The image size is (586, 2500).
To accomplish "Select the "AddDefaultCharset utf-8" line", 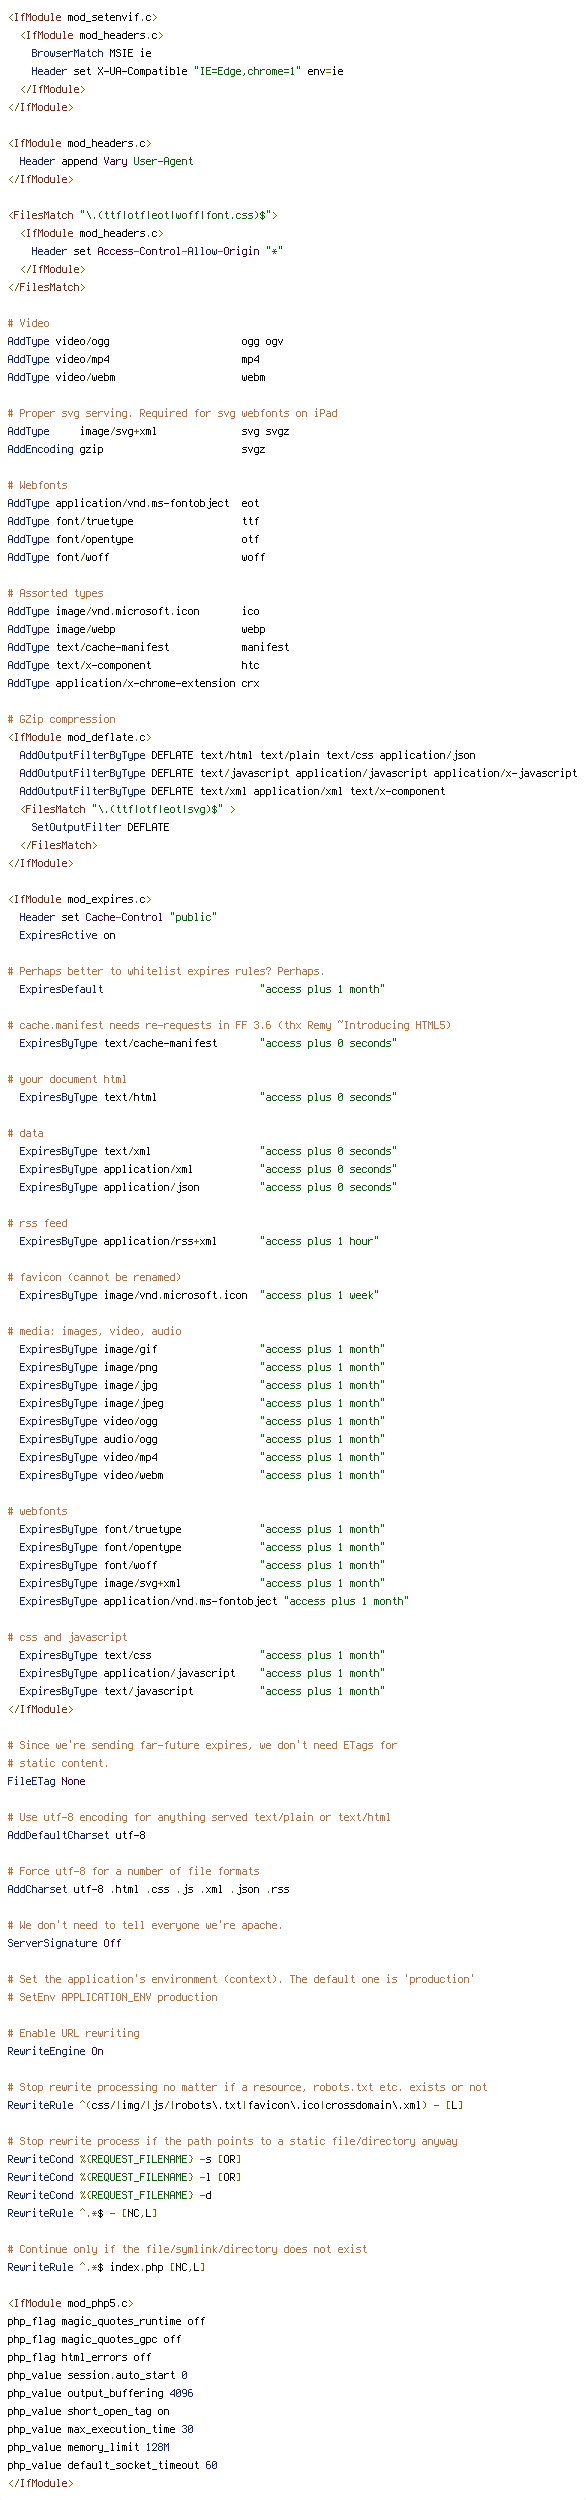I will (76, 1835).
